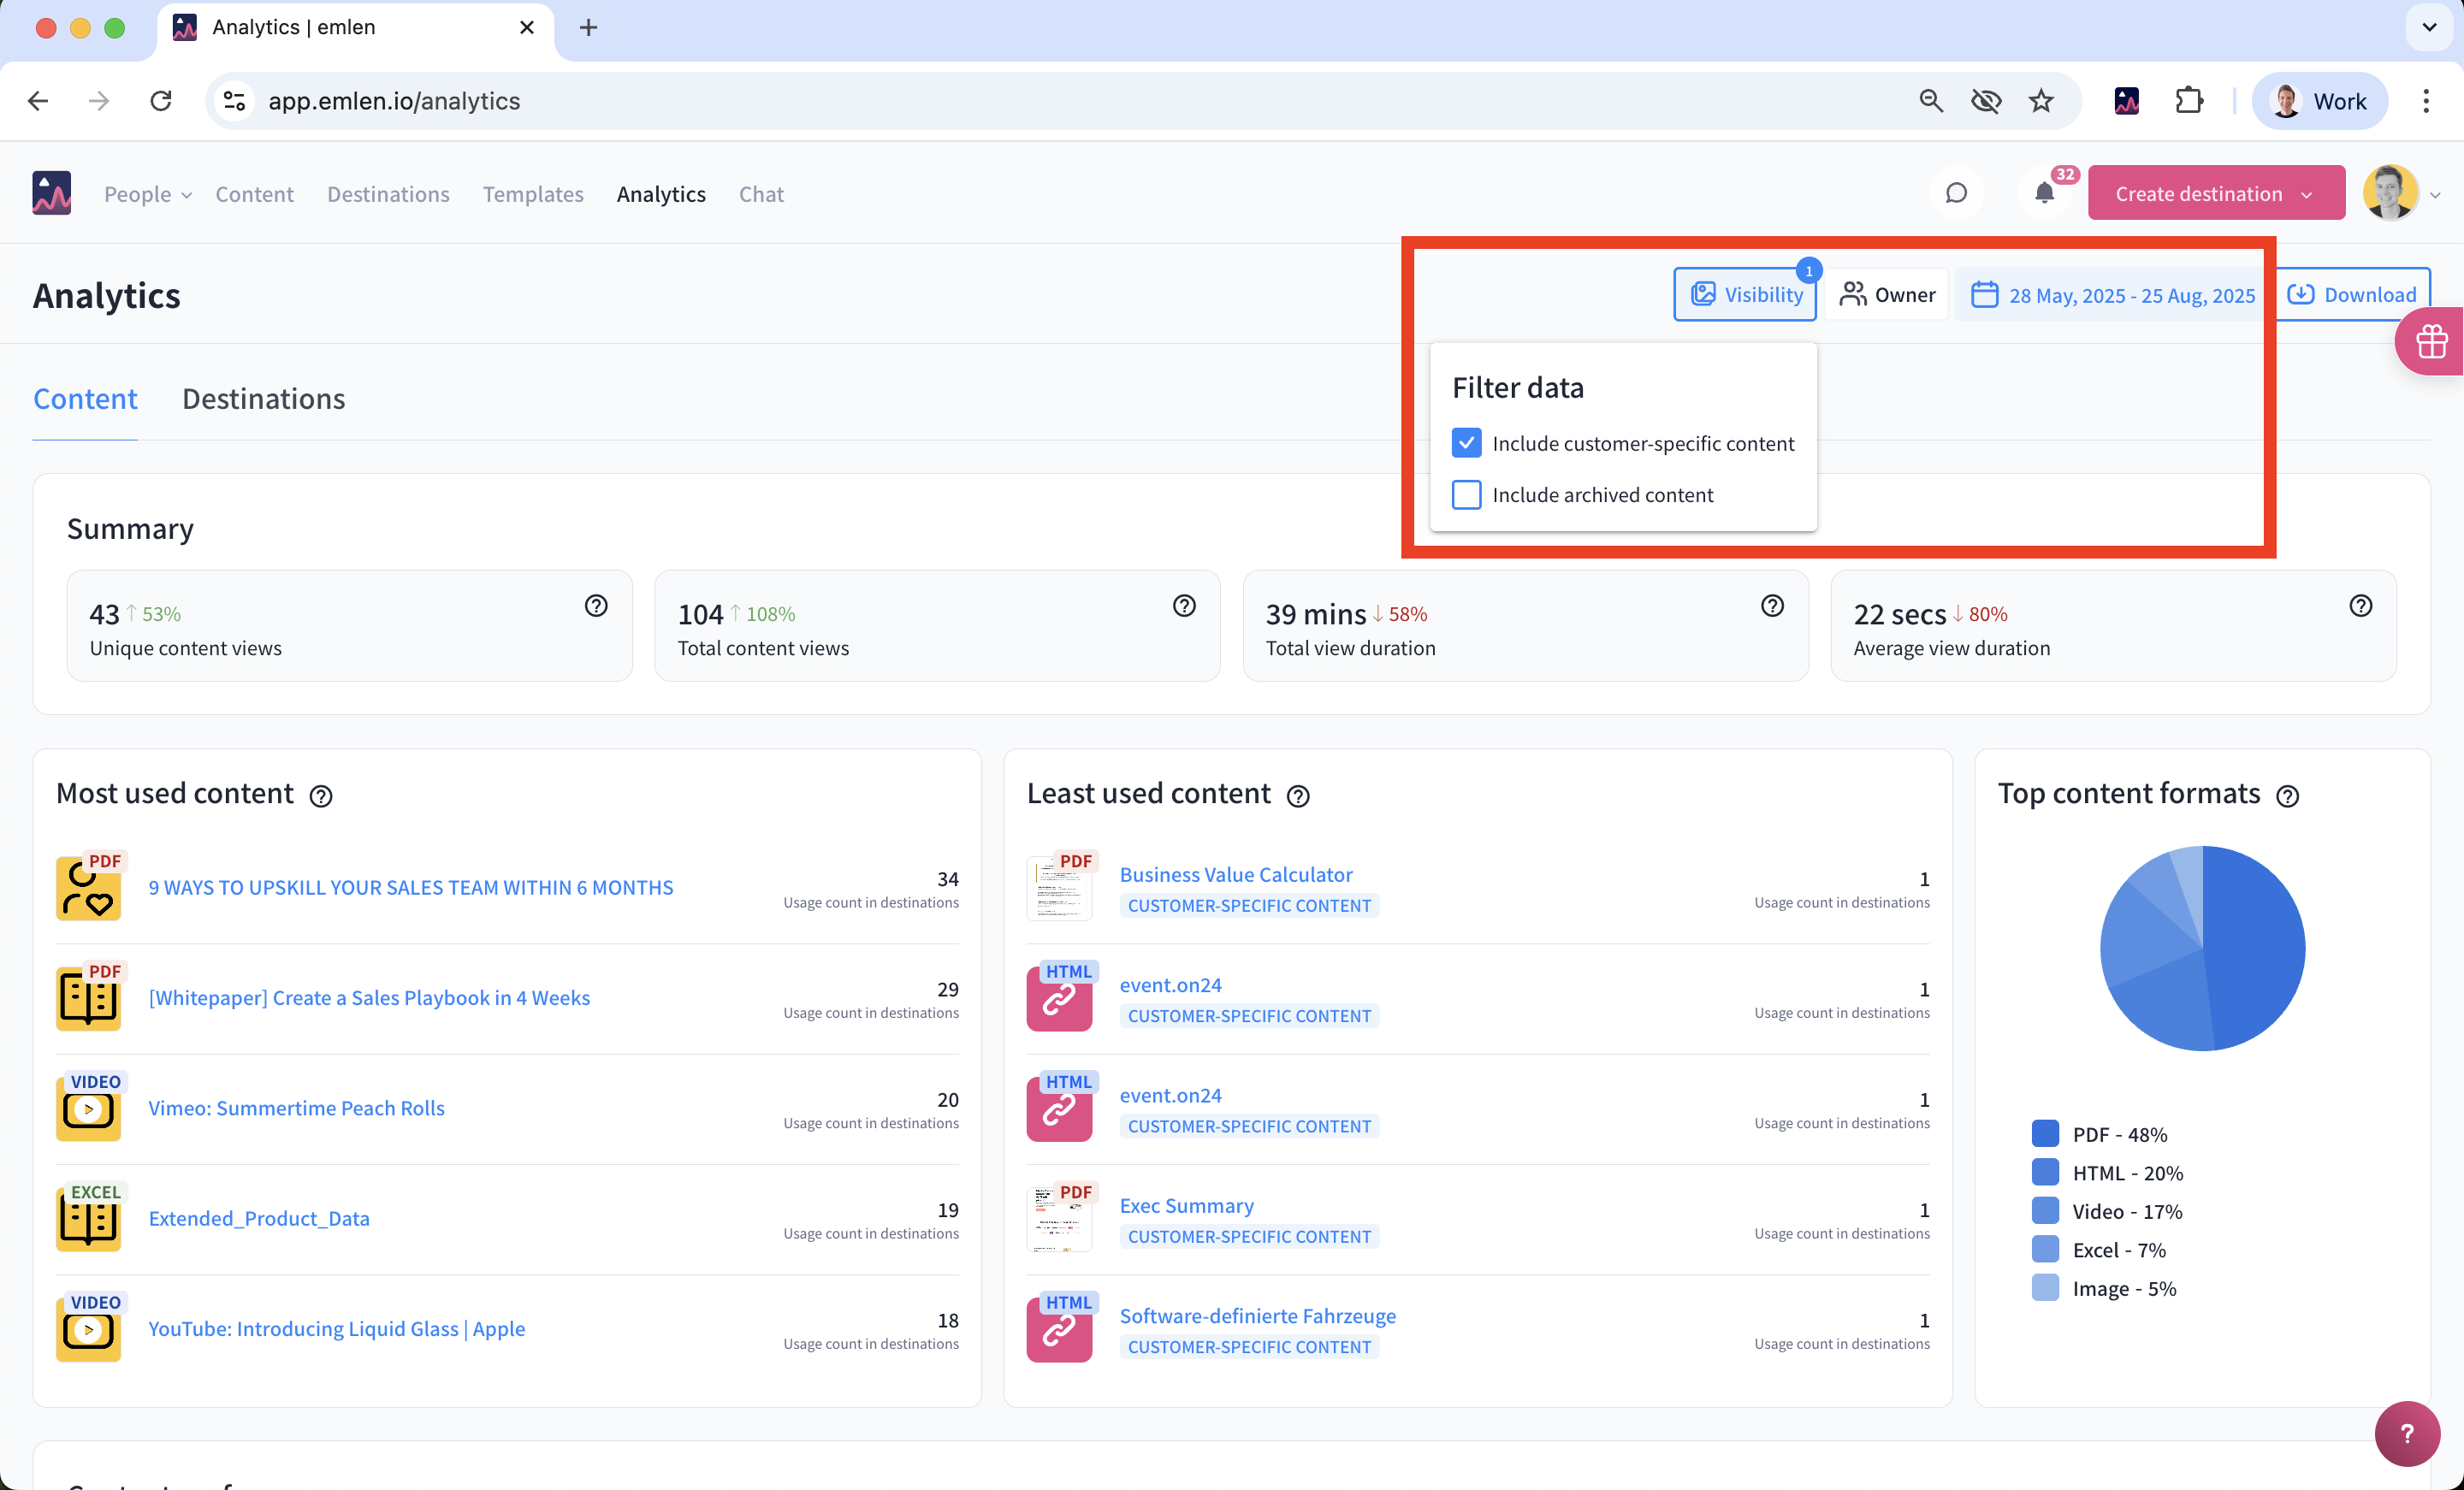2464x1490 pixels.
Task: Open the Create destination dropdown
Action: click(2216, 194)
